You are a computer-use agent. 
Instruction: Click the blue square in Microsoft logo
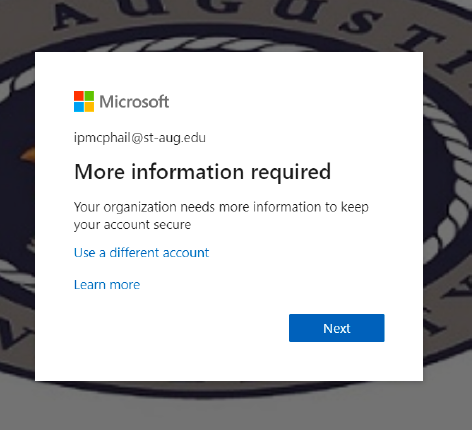[79, 107]
